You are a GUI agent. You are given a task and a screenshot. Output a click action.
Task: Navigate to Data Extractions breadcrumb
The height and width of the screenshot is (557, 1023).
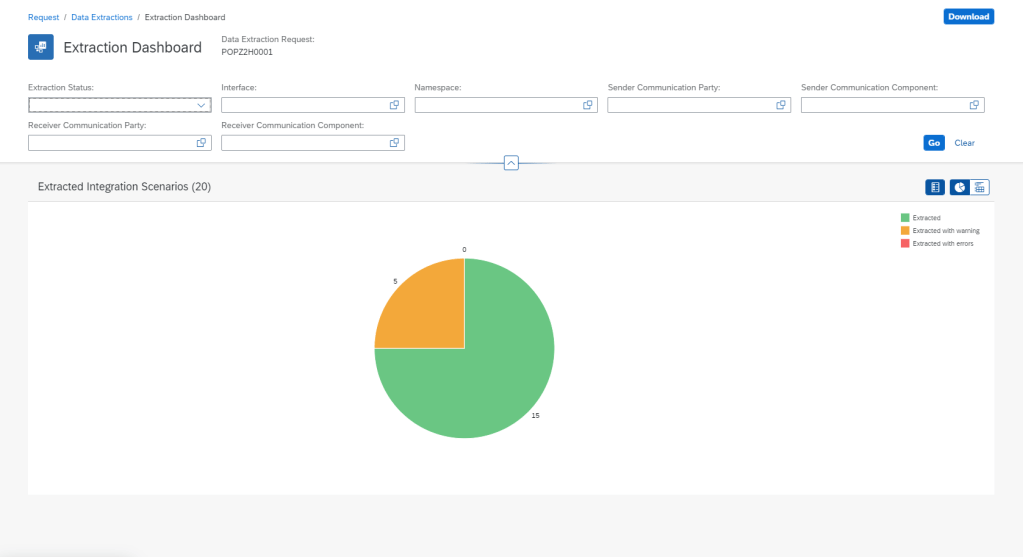pos(101,17)
